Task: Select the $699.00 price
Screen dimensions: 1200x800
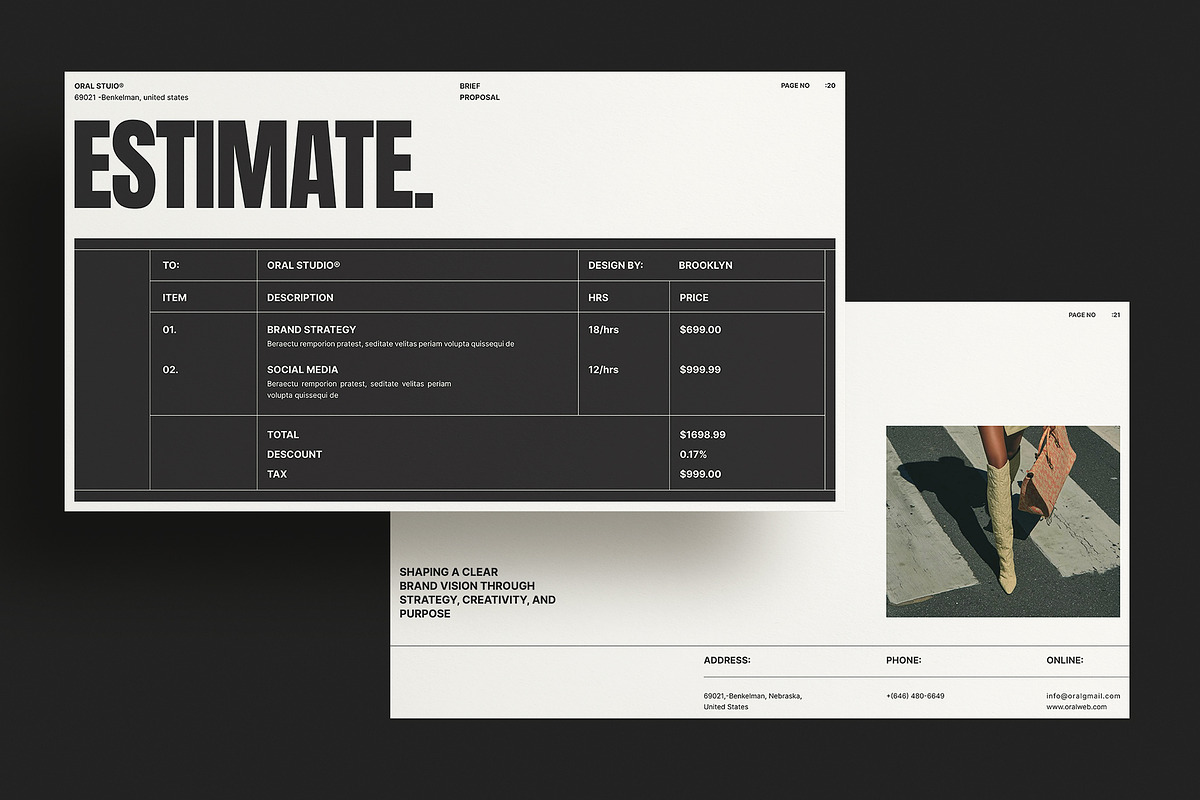Action: [700, 330]
